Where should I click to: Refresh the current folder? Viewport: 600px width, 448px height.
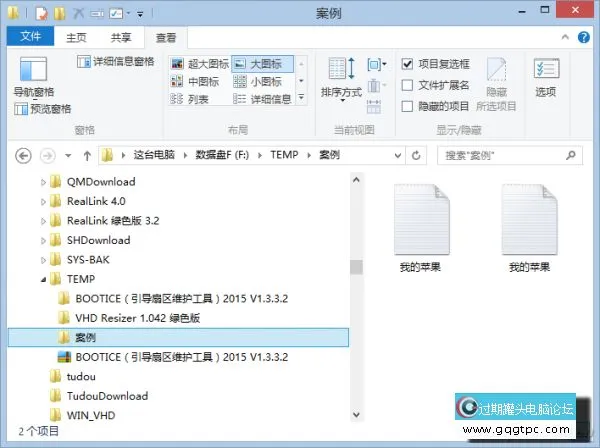(x=416, y=155)
